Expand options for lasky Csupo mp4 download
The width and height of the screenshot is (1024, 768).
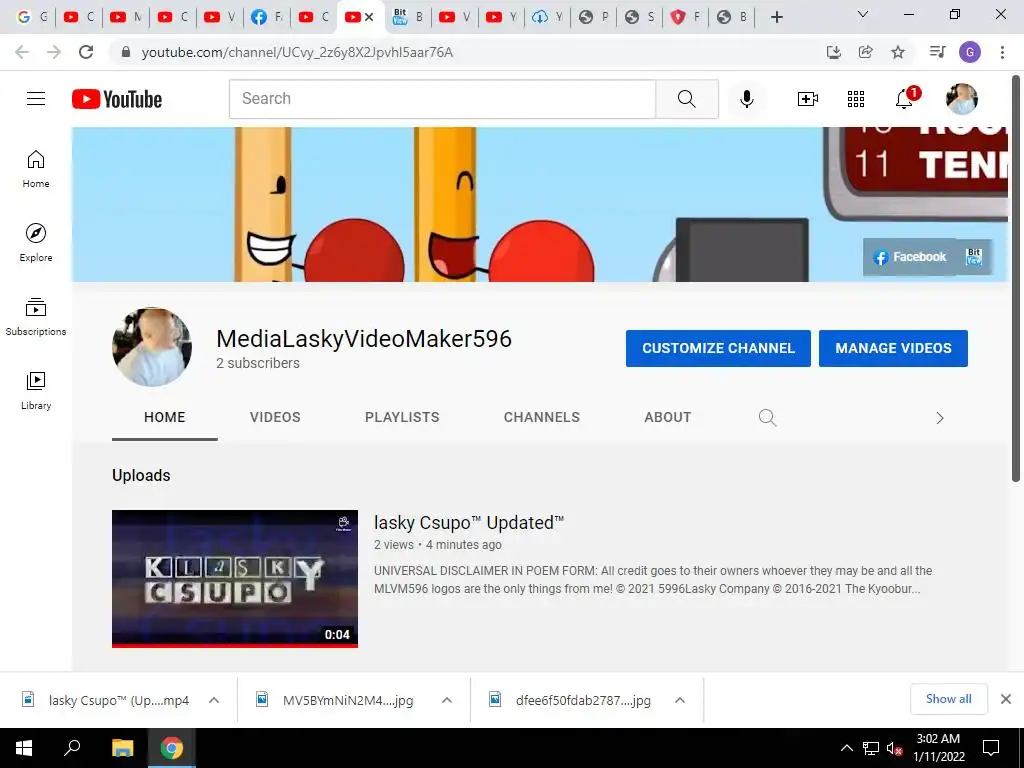click(x=214, y=700)
